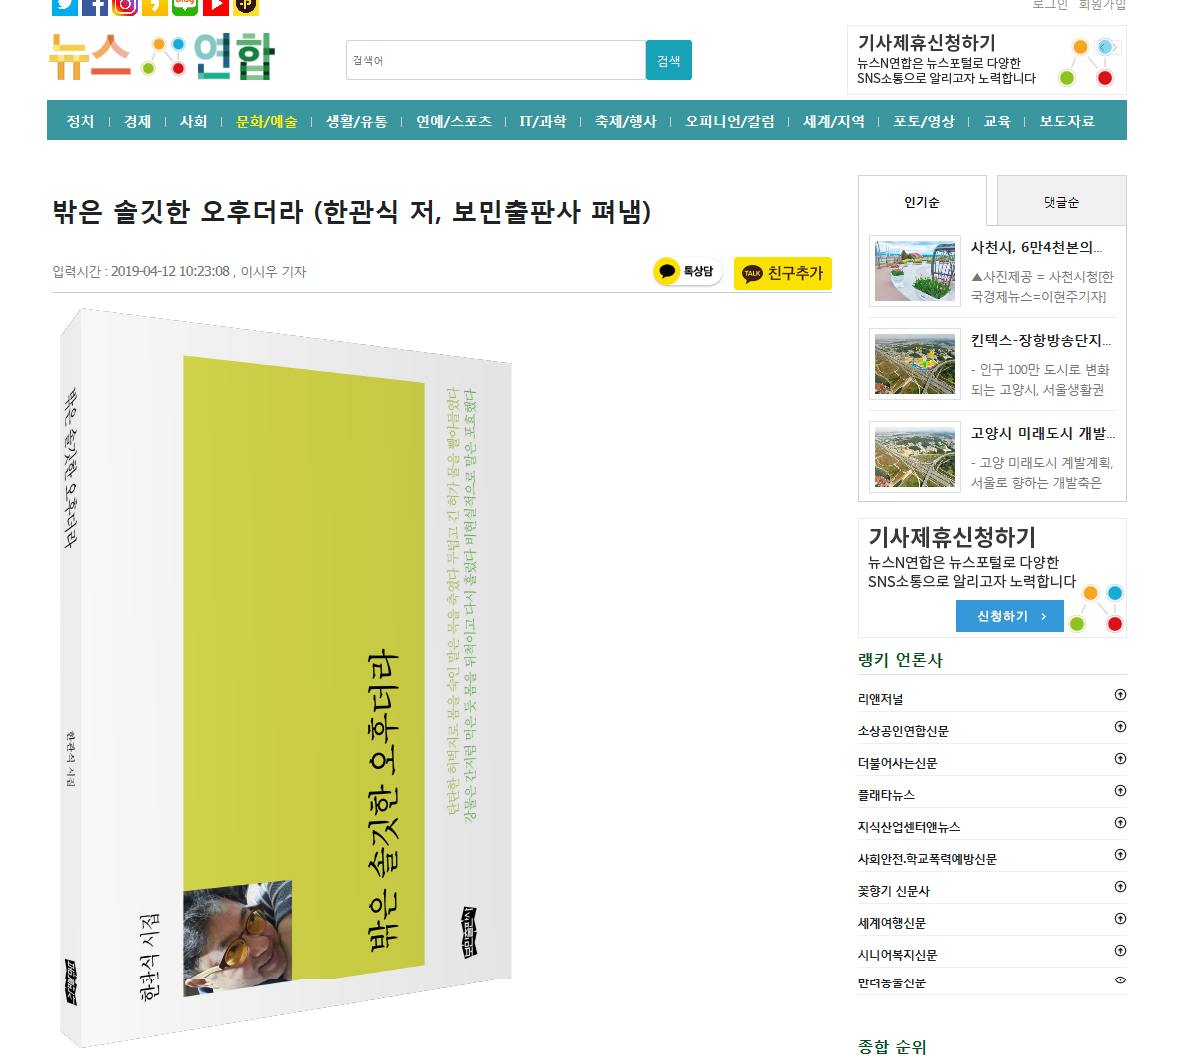The image size is (1177, 1056).
Task: Expand the 소상공인연합신문 entry arrow
Action: 1120,727
